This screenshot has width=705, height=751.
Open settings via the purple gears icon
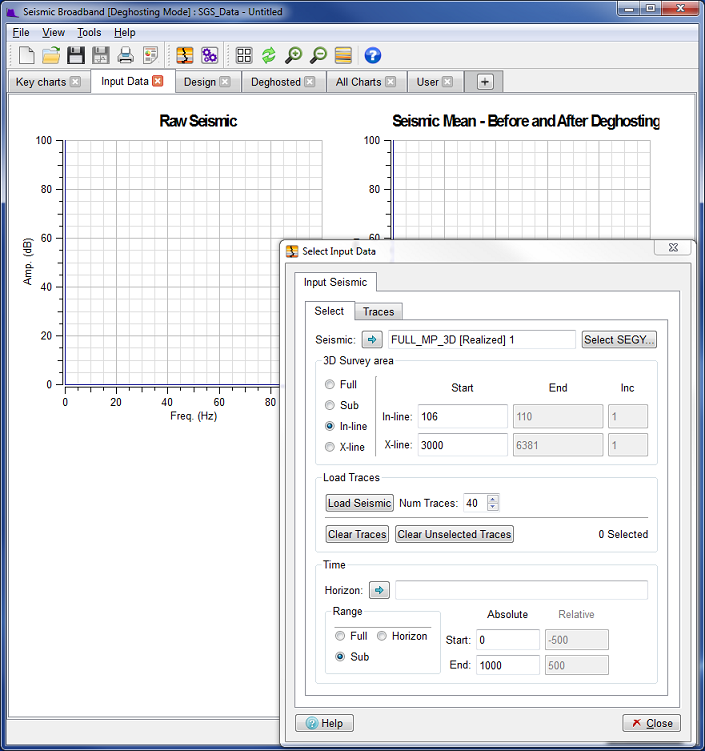pyautogui.click(x=209, y=55)
